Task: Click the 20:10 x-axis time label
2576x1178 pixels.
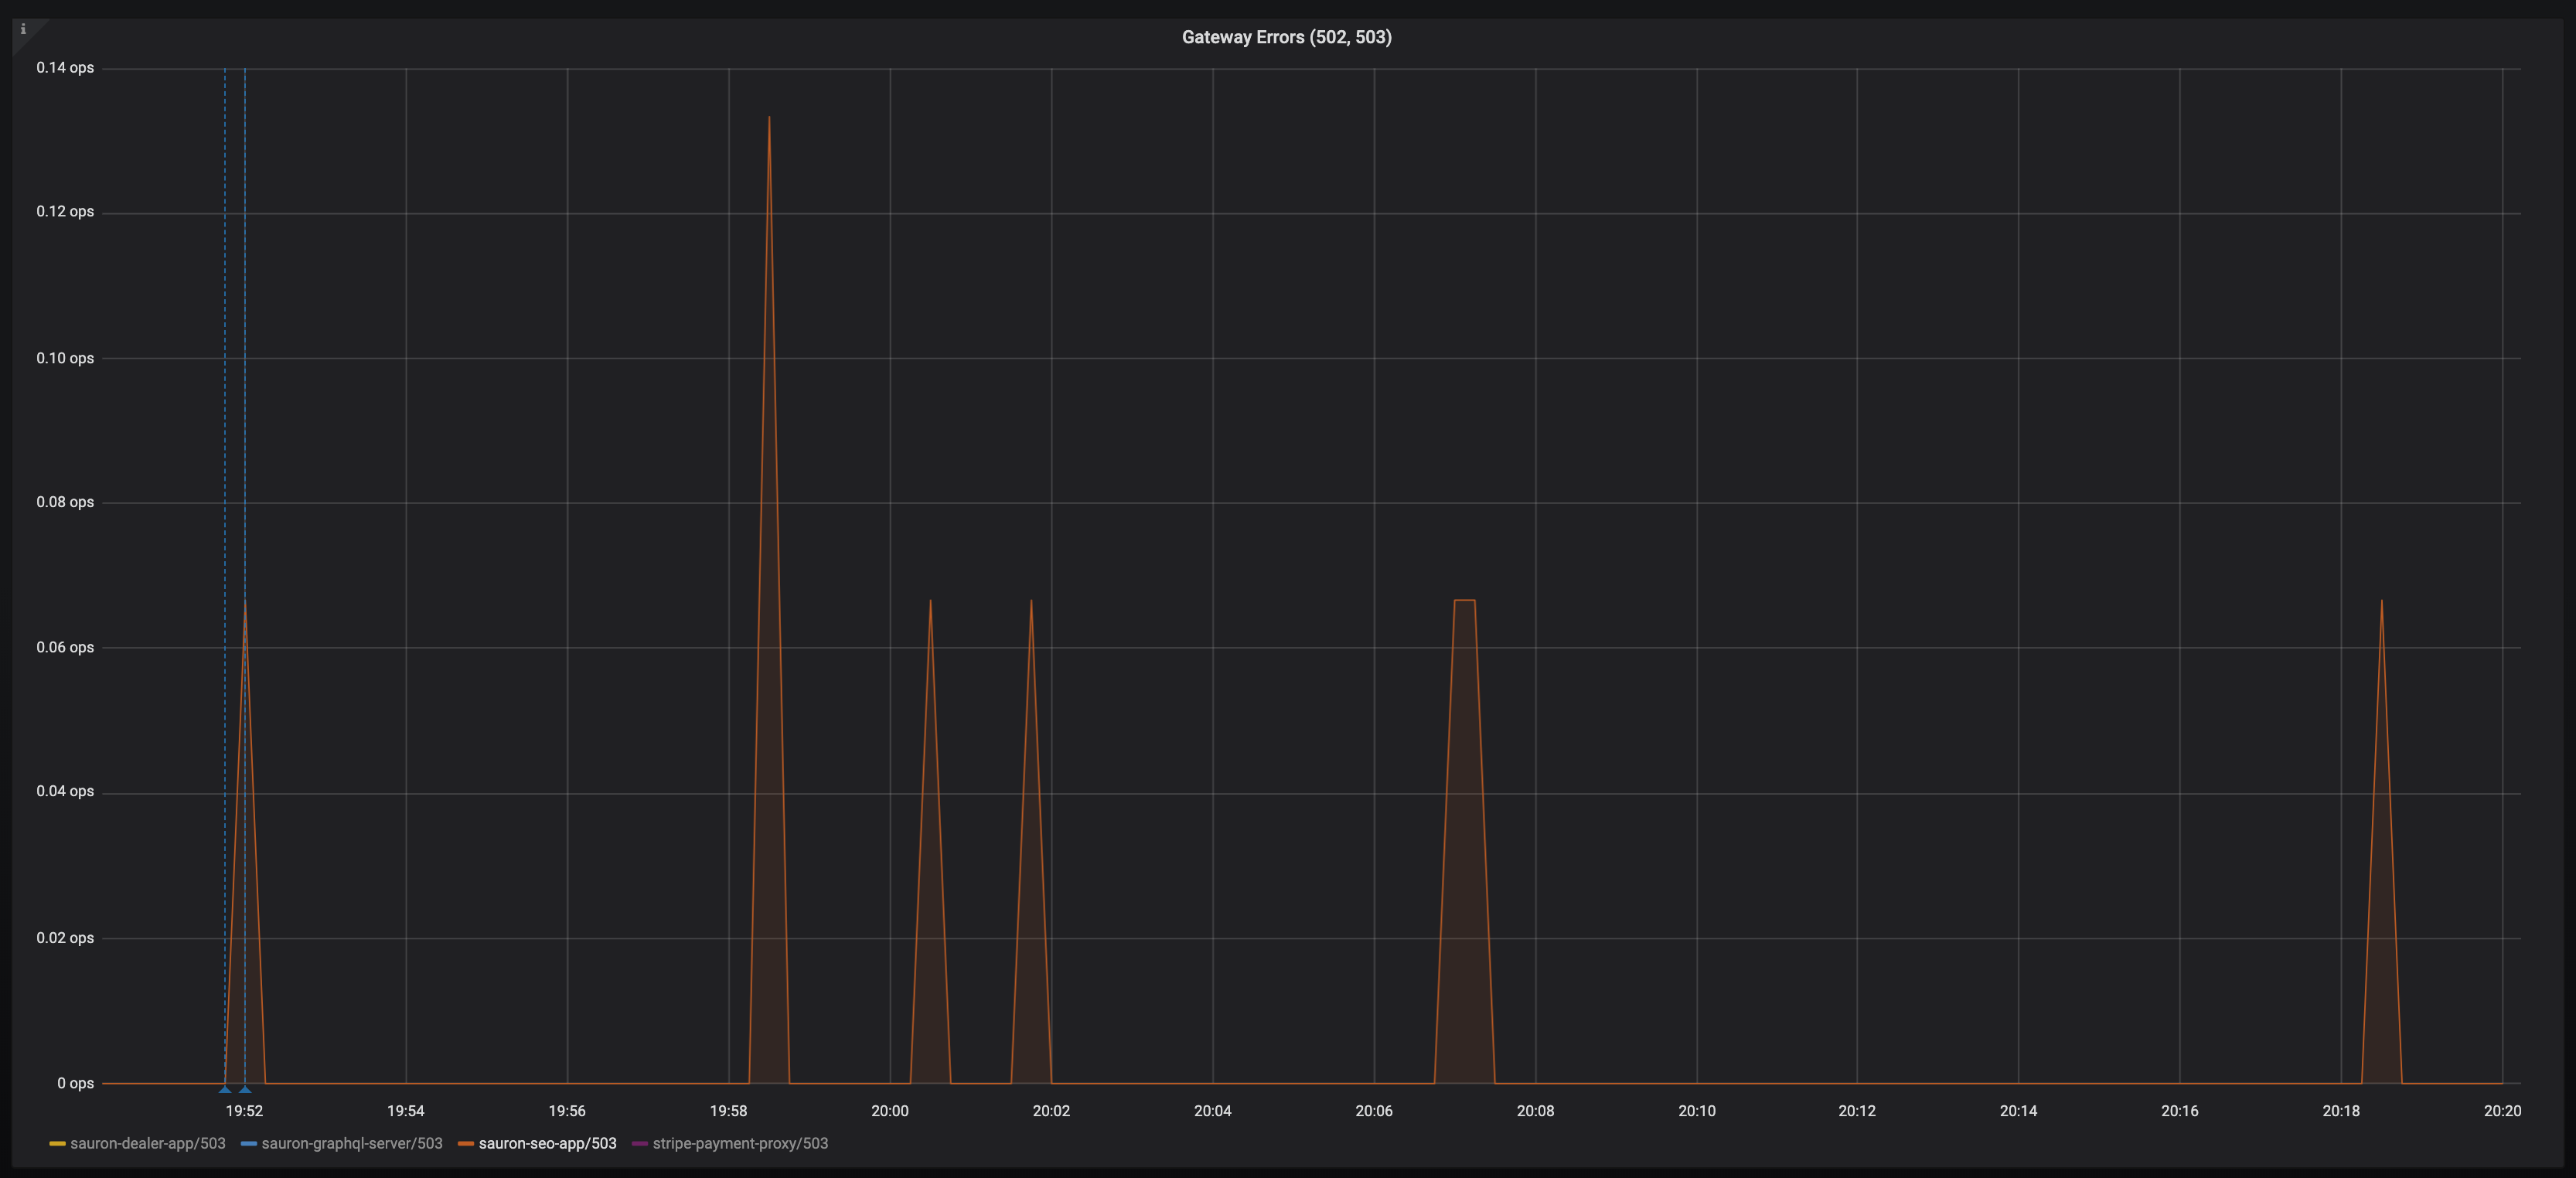Action: (x=1696, y=1110)
